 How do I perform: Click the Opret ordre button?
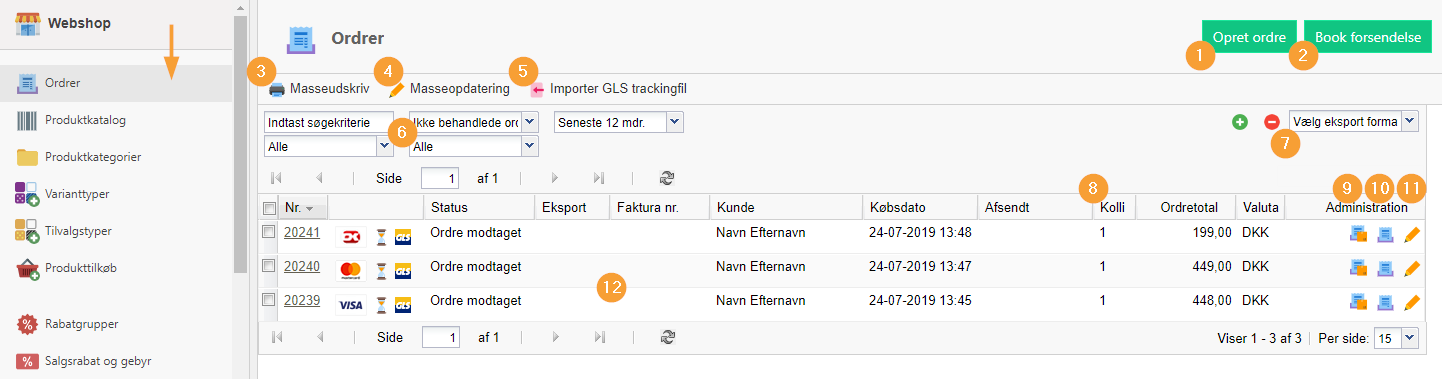click(1249, 37)
